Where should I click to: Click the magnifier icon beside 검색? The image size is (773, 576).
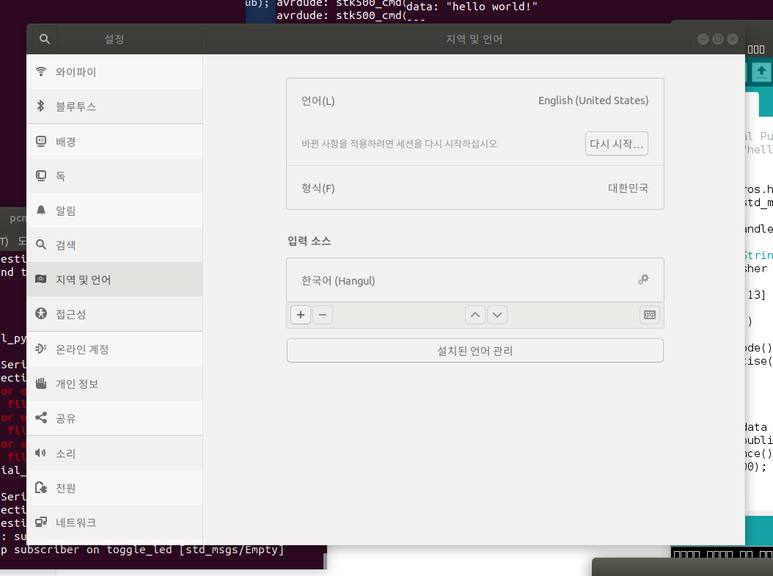tap(41, 245)
